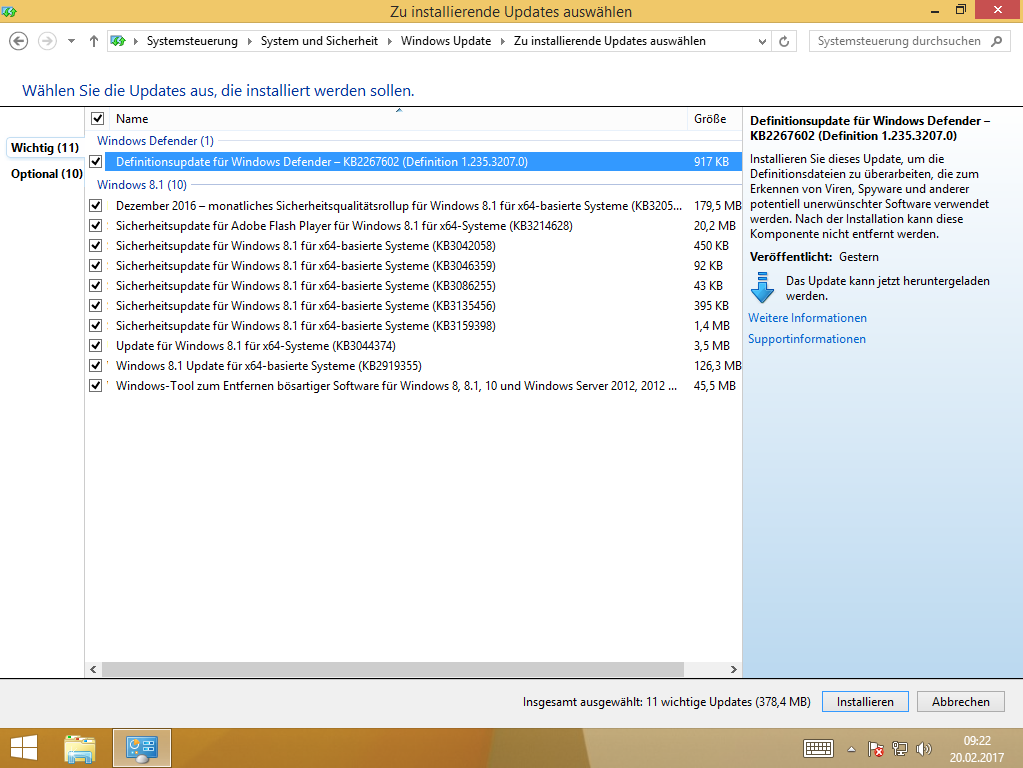This screenshot has width=1023, height=768.
Task: Click the Control Panel taskbar icon
Action: 142,748
